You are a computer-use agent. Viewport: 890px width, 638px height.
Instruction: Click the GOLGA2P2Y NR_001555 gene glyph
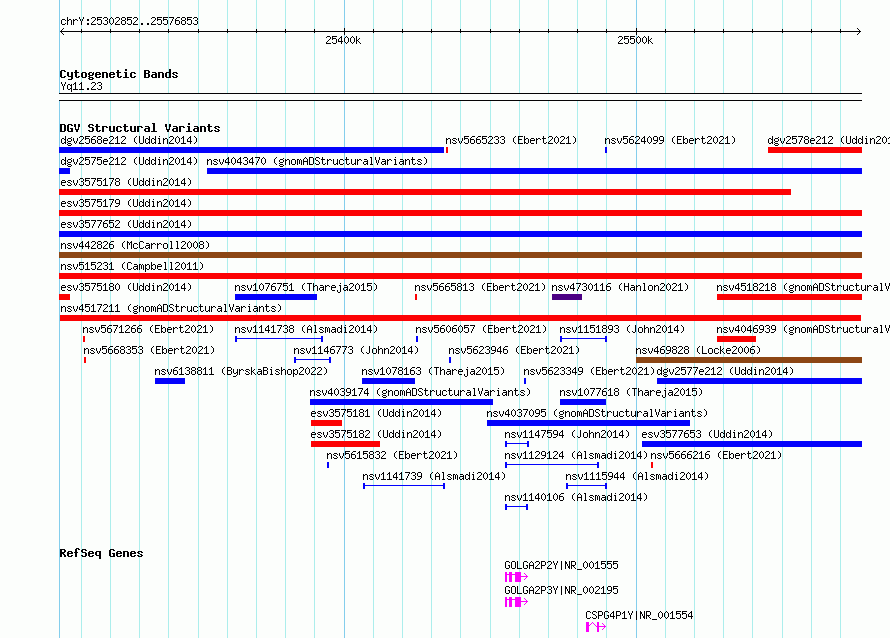(x=516, y=577)
